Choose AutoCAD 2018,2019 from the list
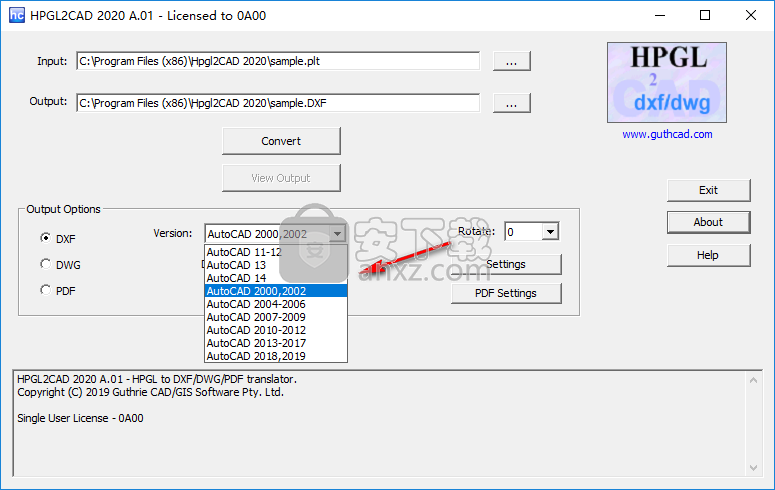The height and width of the screenshot is (490, 775). 276,356
